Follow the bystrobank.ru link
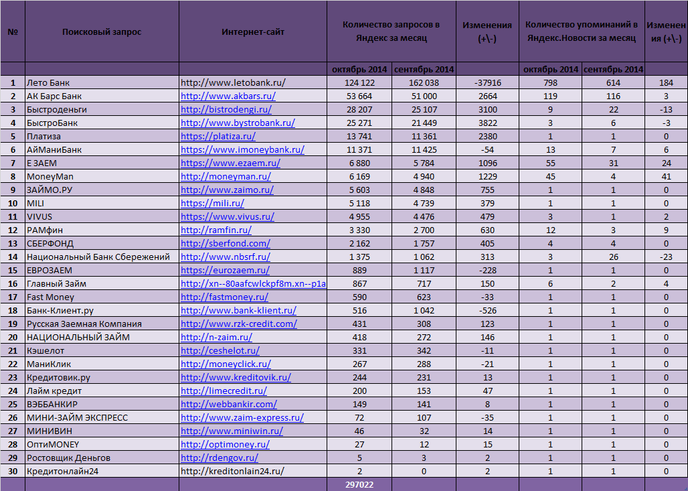688x491 pixels. (x=237, y=123)
